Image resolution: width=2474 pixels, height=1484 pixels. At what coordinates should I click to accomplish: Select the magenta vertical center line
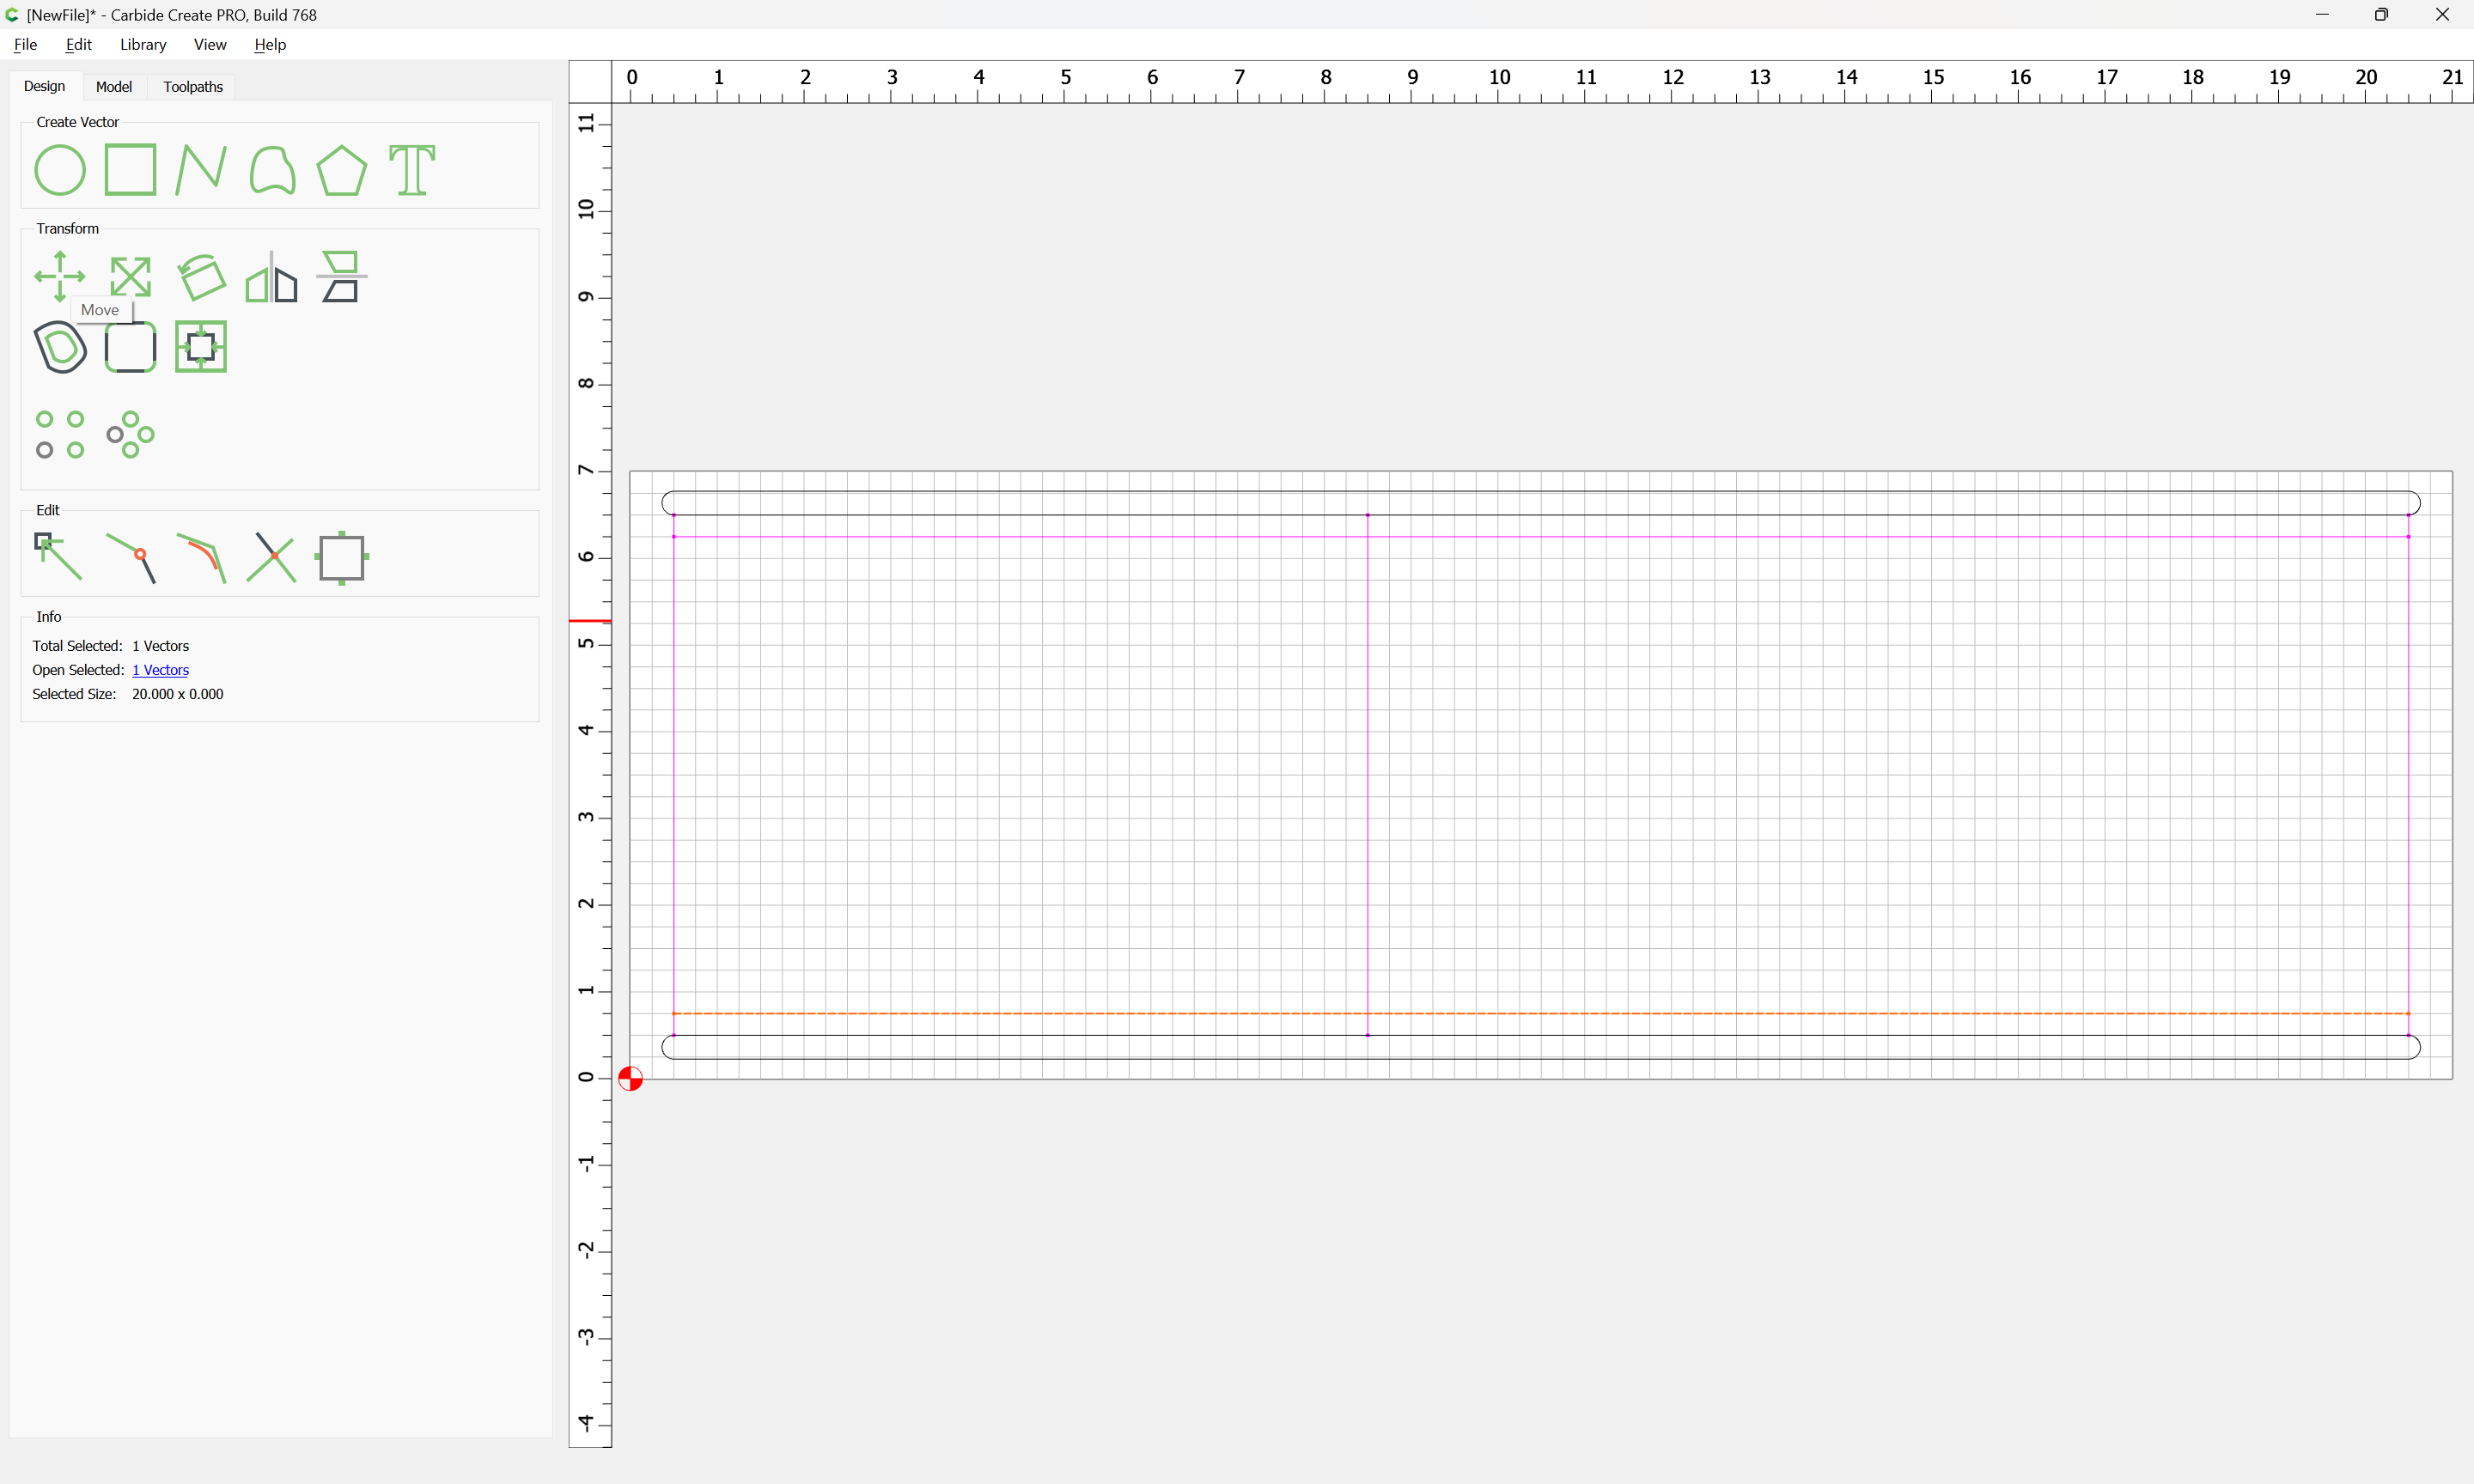tap(1367, 775)
